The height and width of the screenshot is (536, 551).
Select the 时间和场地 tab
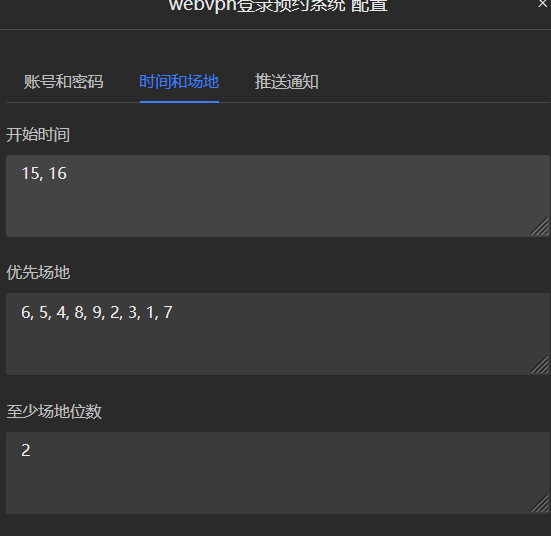tap(179, 82)
